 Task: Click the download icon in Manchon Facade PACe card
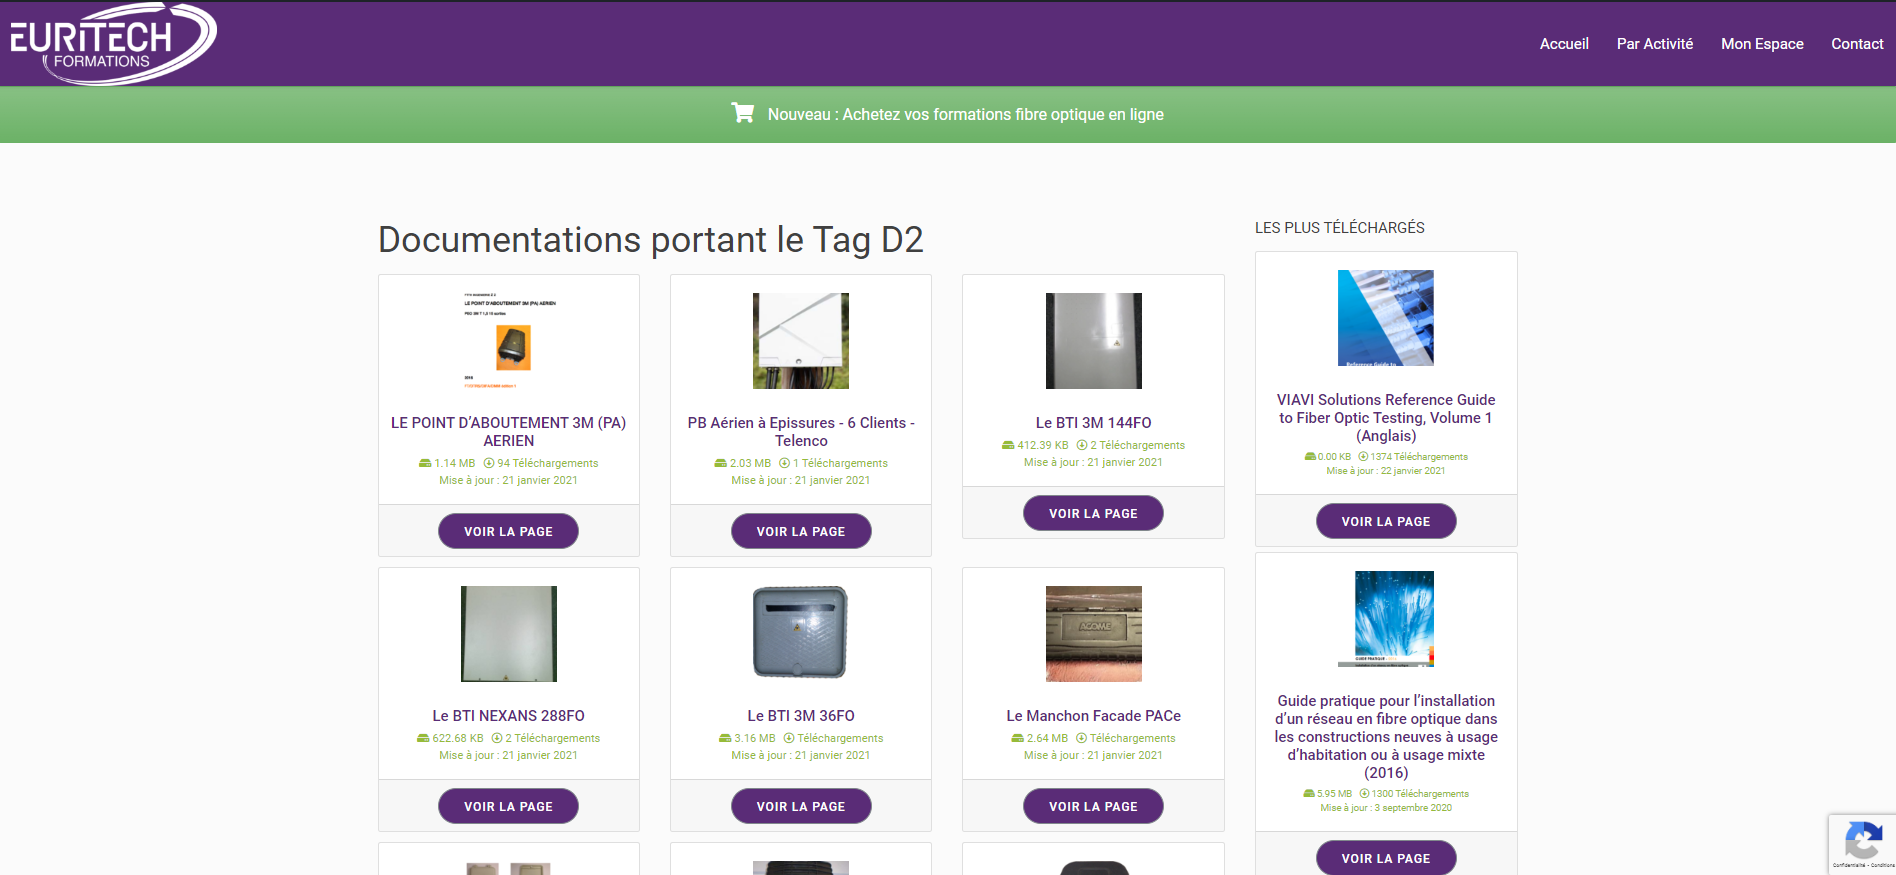coord(1081,738)
